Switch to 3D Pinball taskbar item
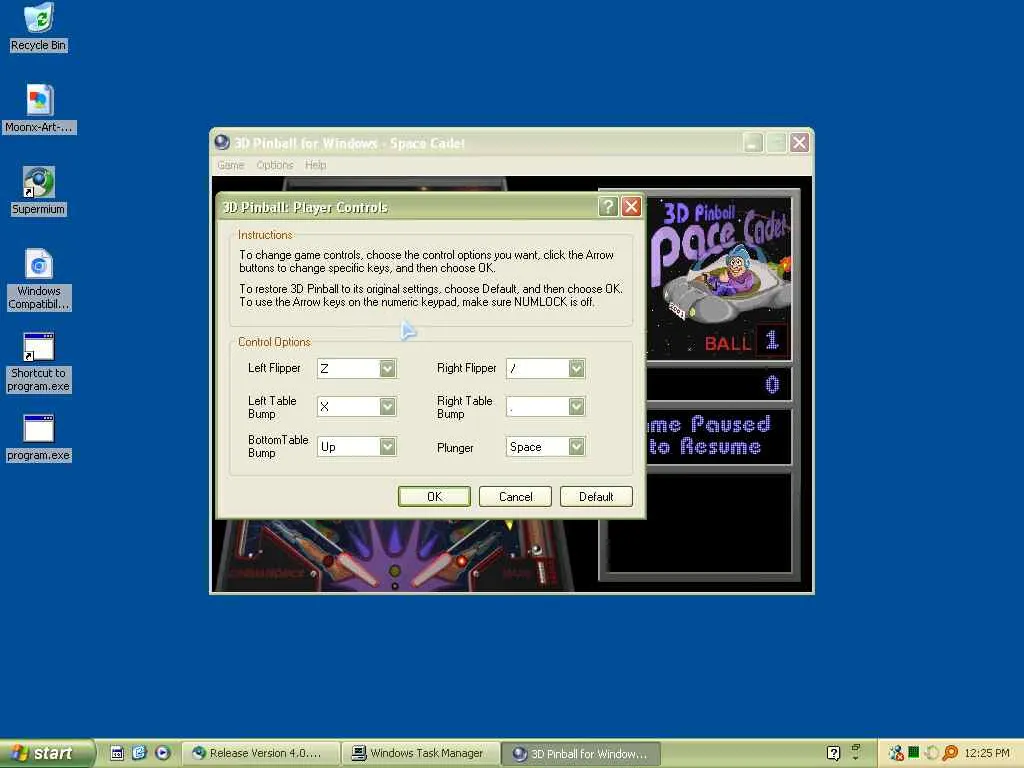This screenshot has height=768, width=1024. (581, 753)
